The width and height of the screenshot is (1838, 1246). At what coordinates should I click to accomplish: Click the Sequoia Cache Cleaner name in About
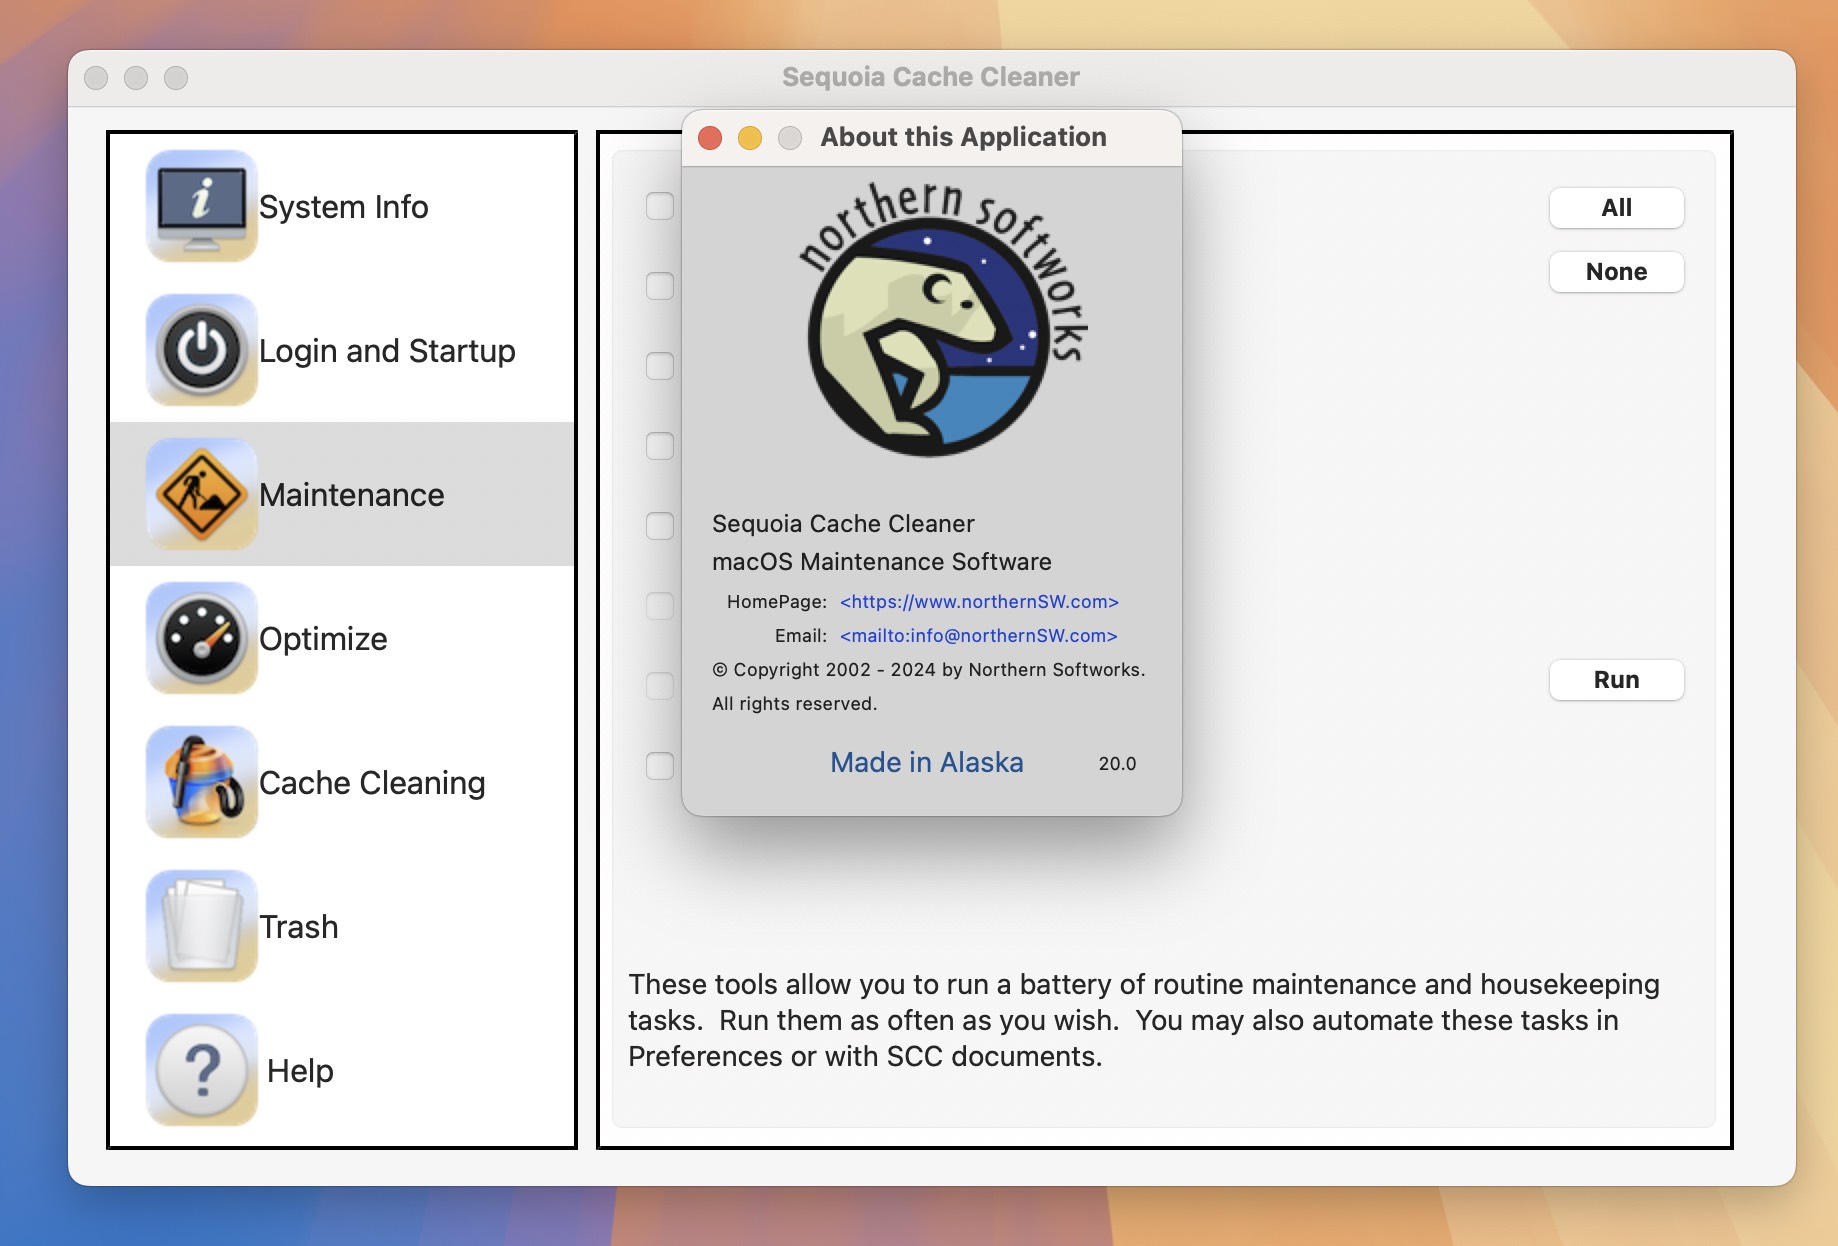(x=843, y=524)
